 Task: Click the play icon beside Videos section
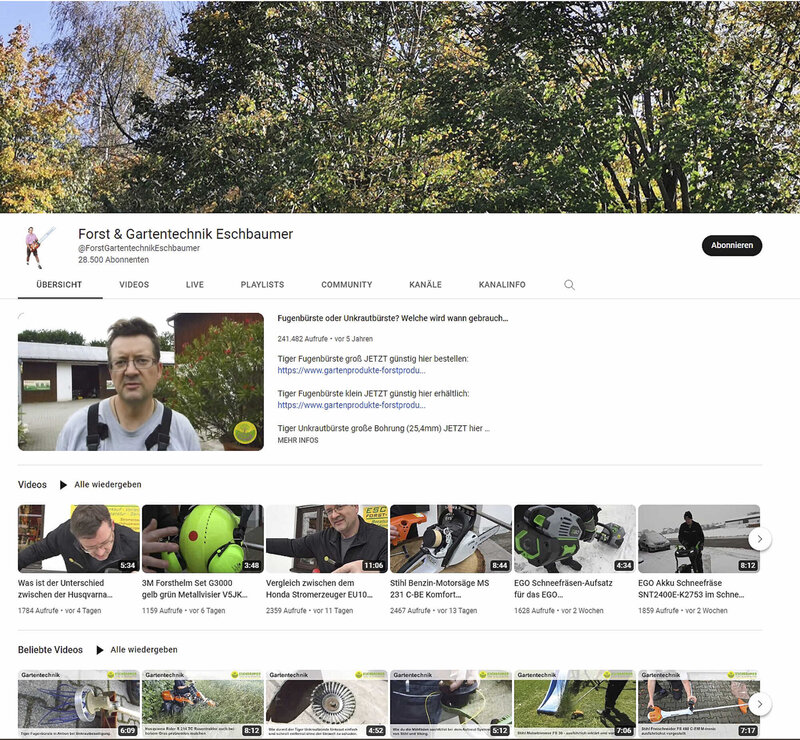[63, 485]
